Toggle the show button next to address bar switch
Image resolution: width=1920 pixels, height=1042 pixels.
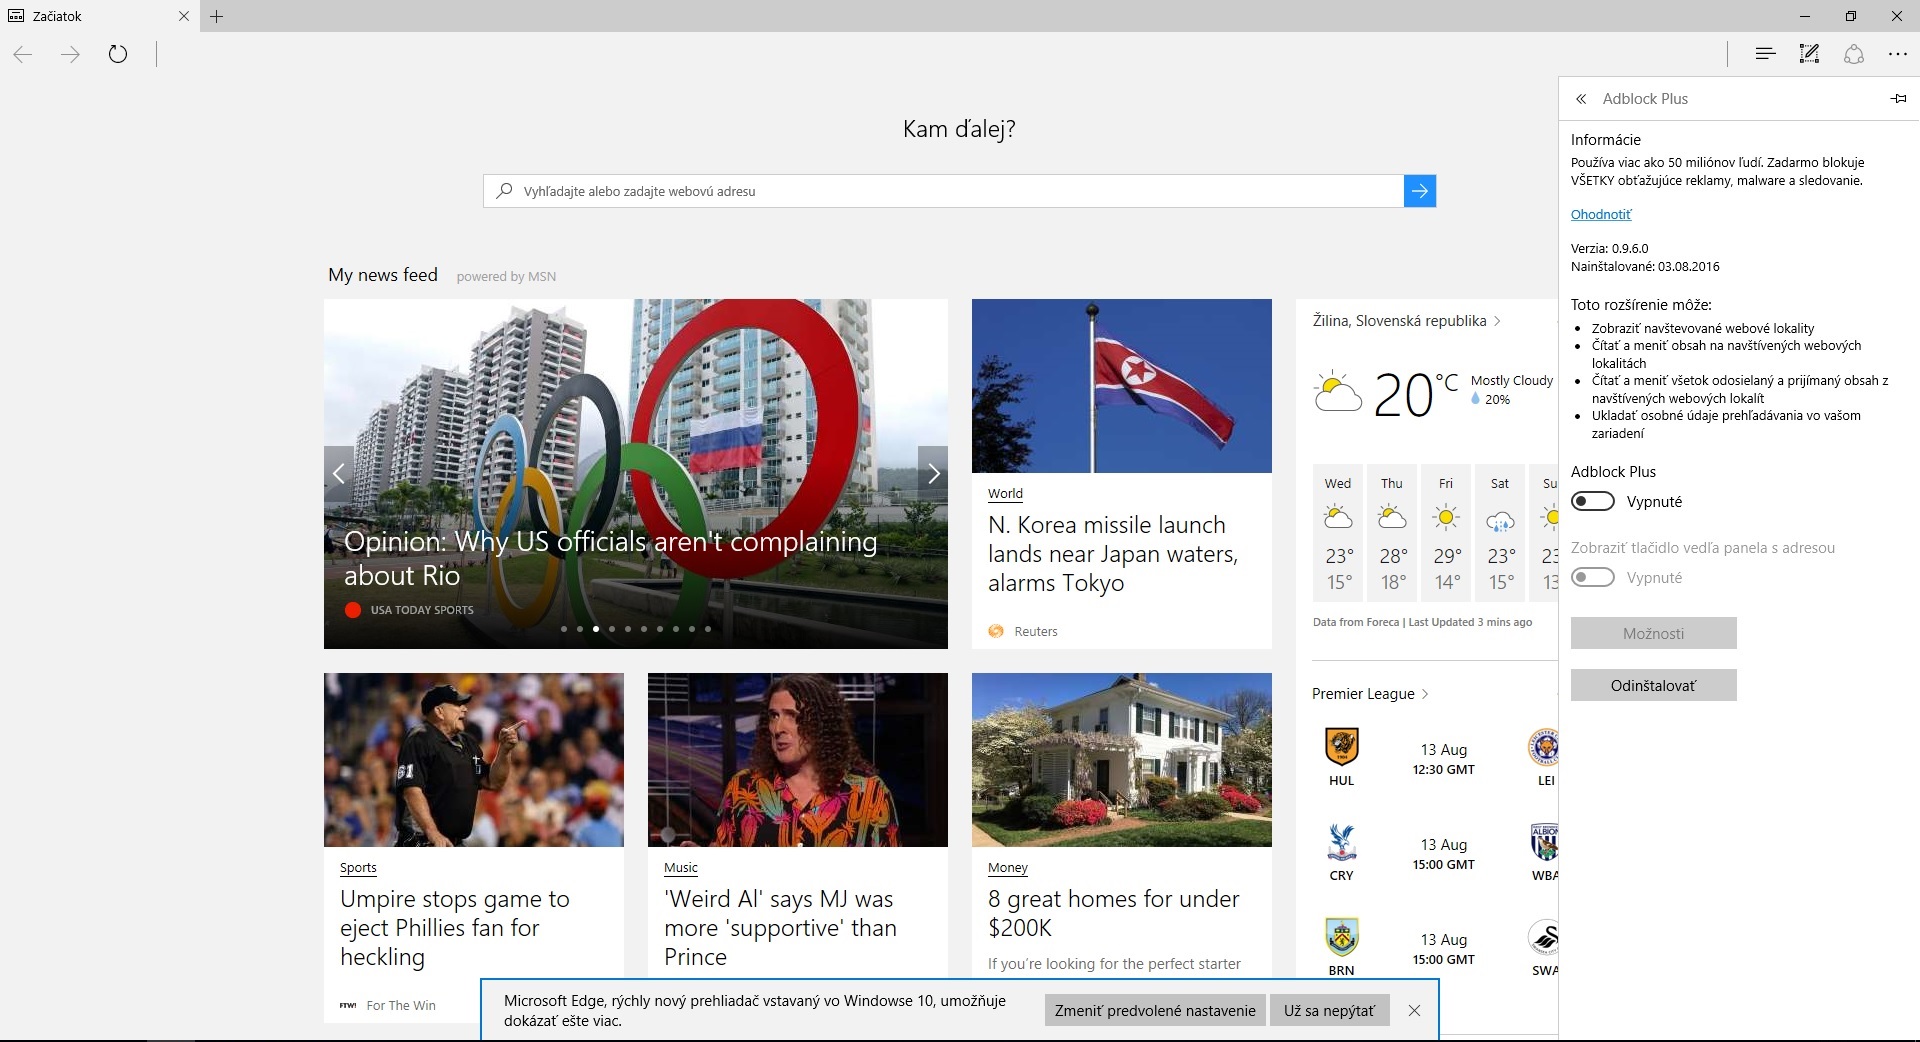[1593, 577]
